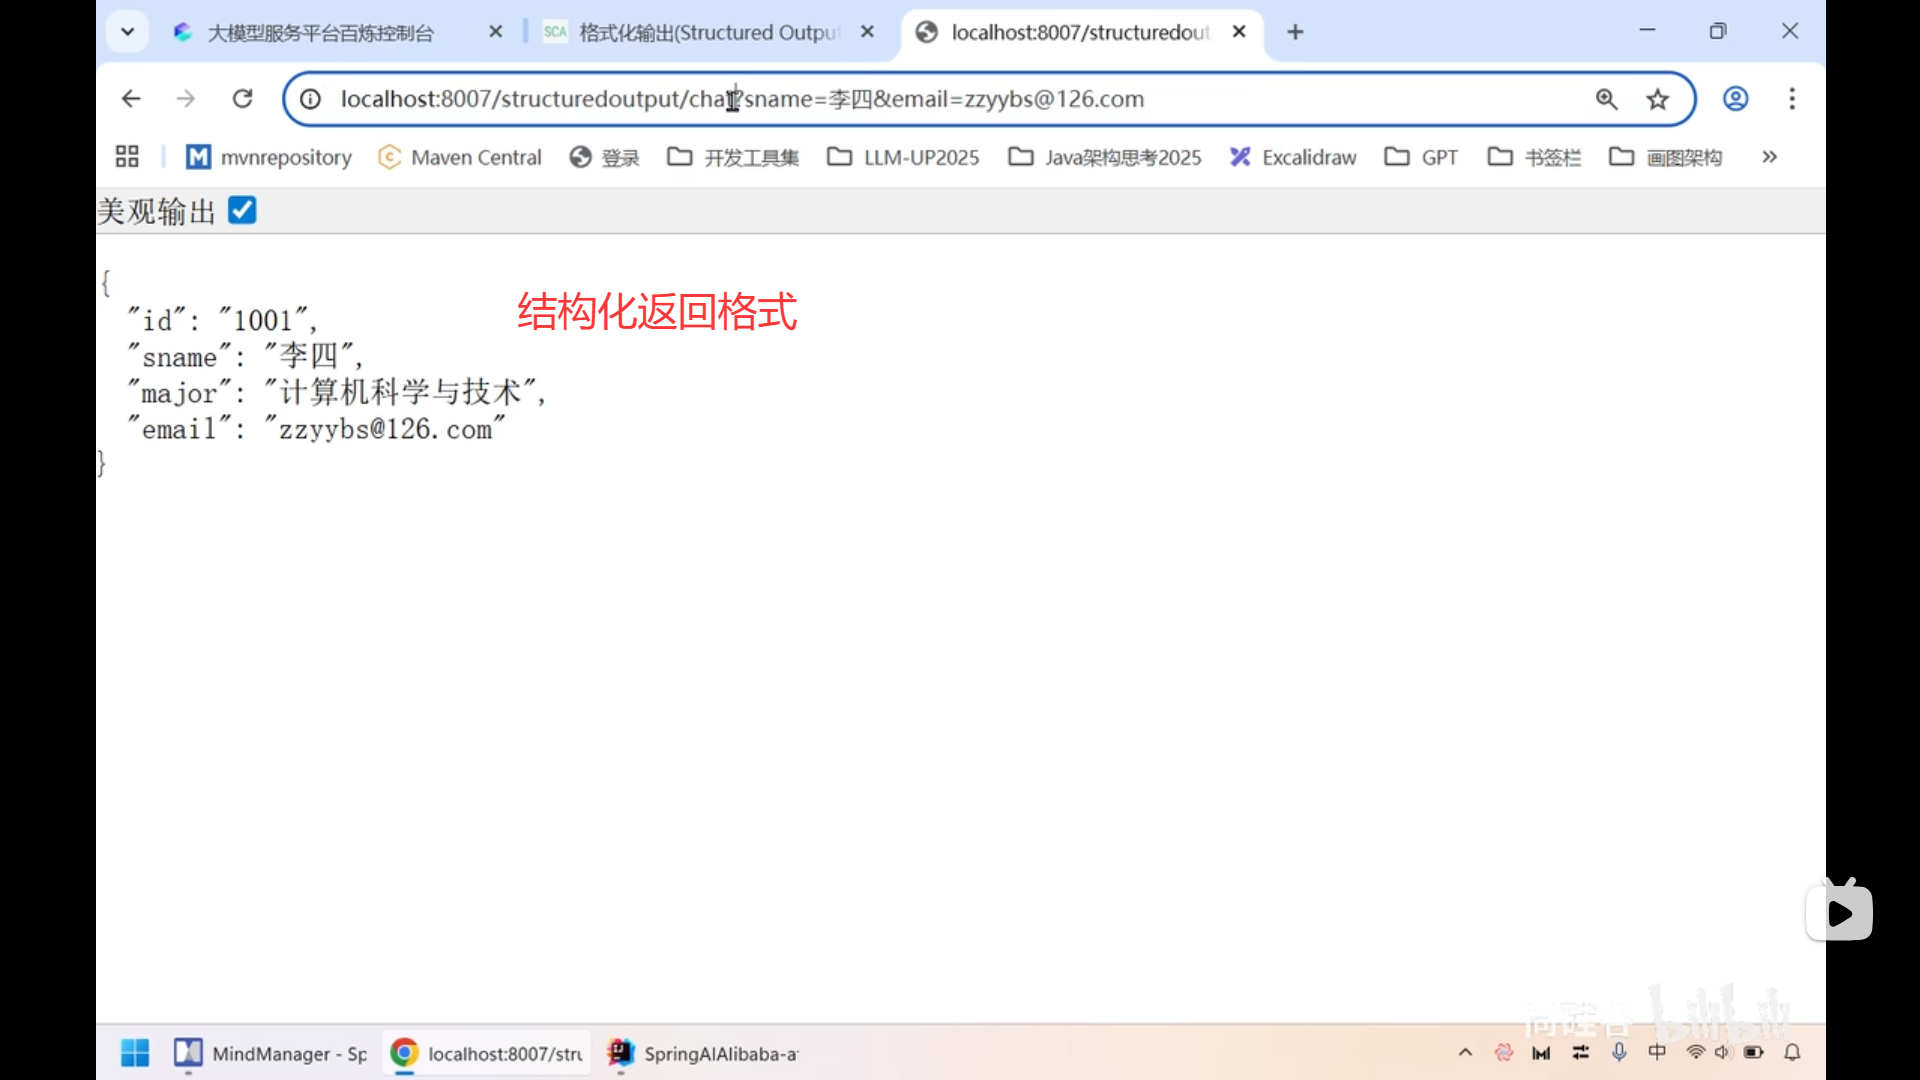Minimize the Chrome window

1647,31
